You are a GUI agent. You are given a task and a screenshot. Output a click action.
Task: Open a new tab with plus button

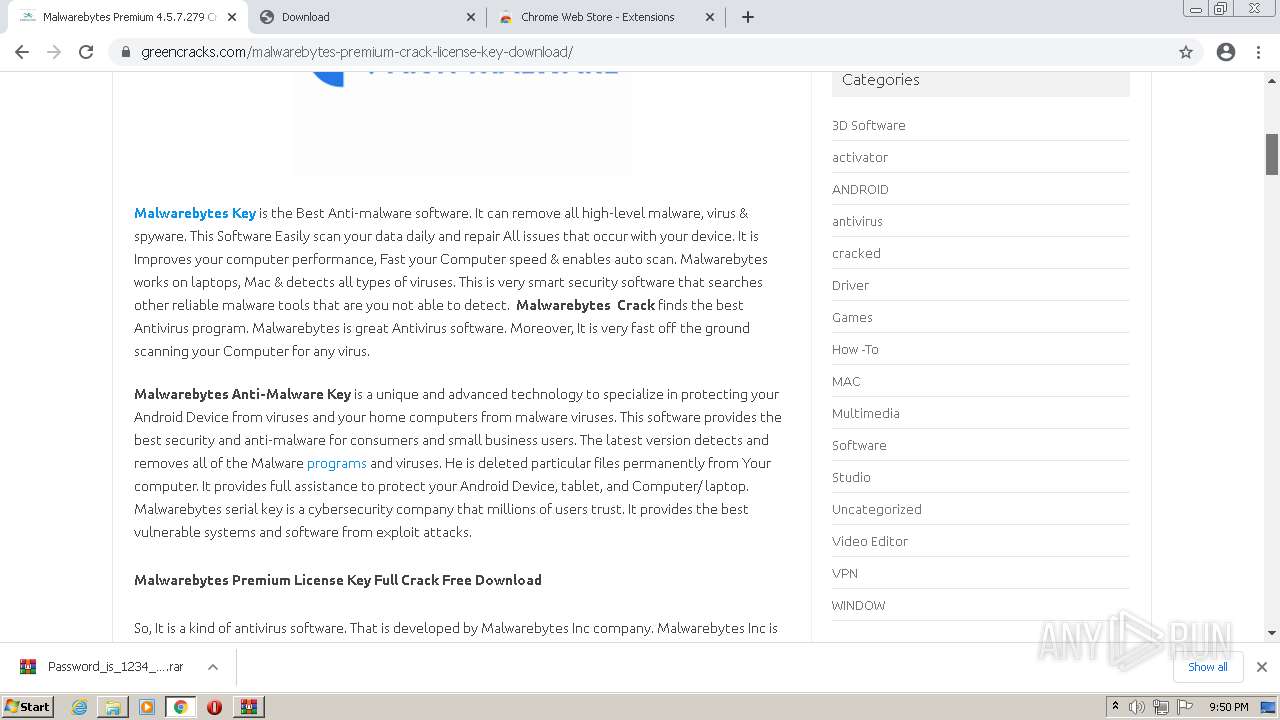click(748, 17)
